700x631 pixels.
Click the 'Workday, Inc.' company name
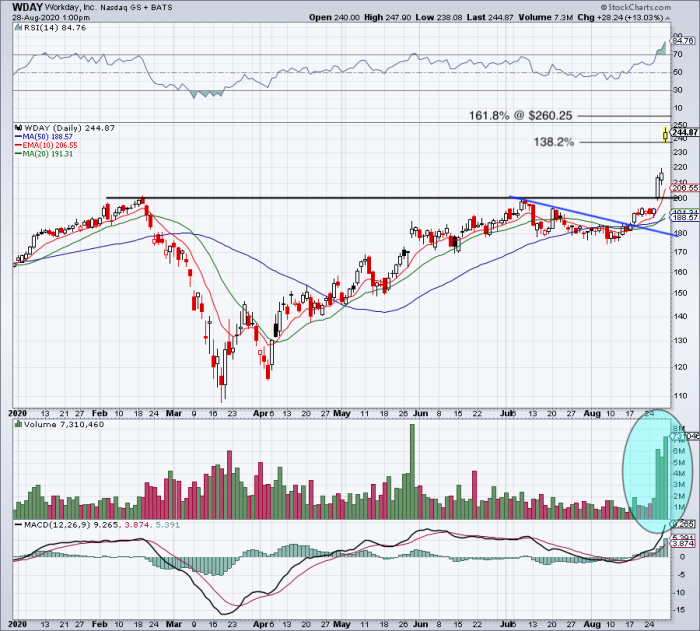[71, 8]
